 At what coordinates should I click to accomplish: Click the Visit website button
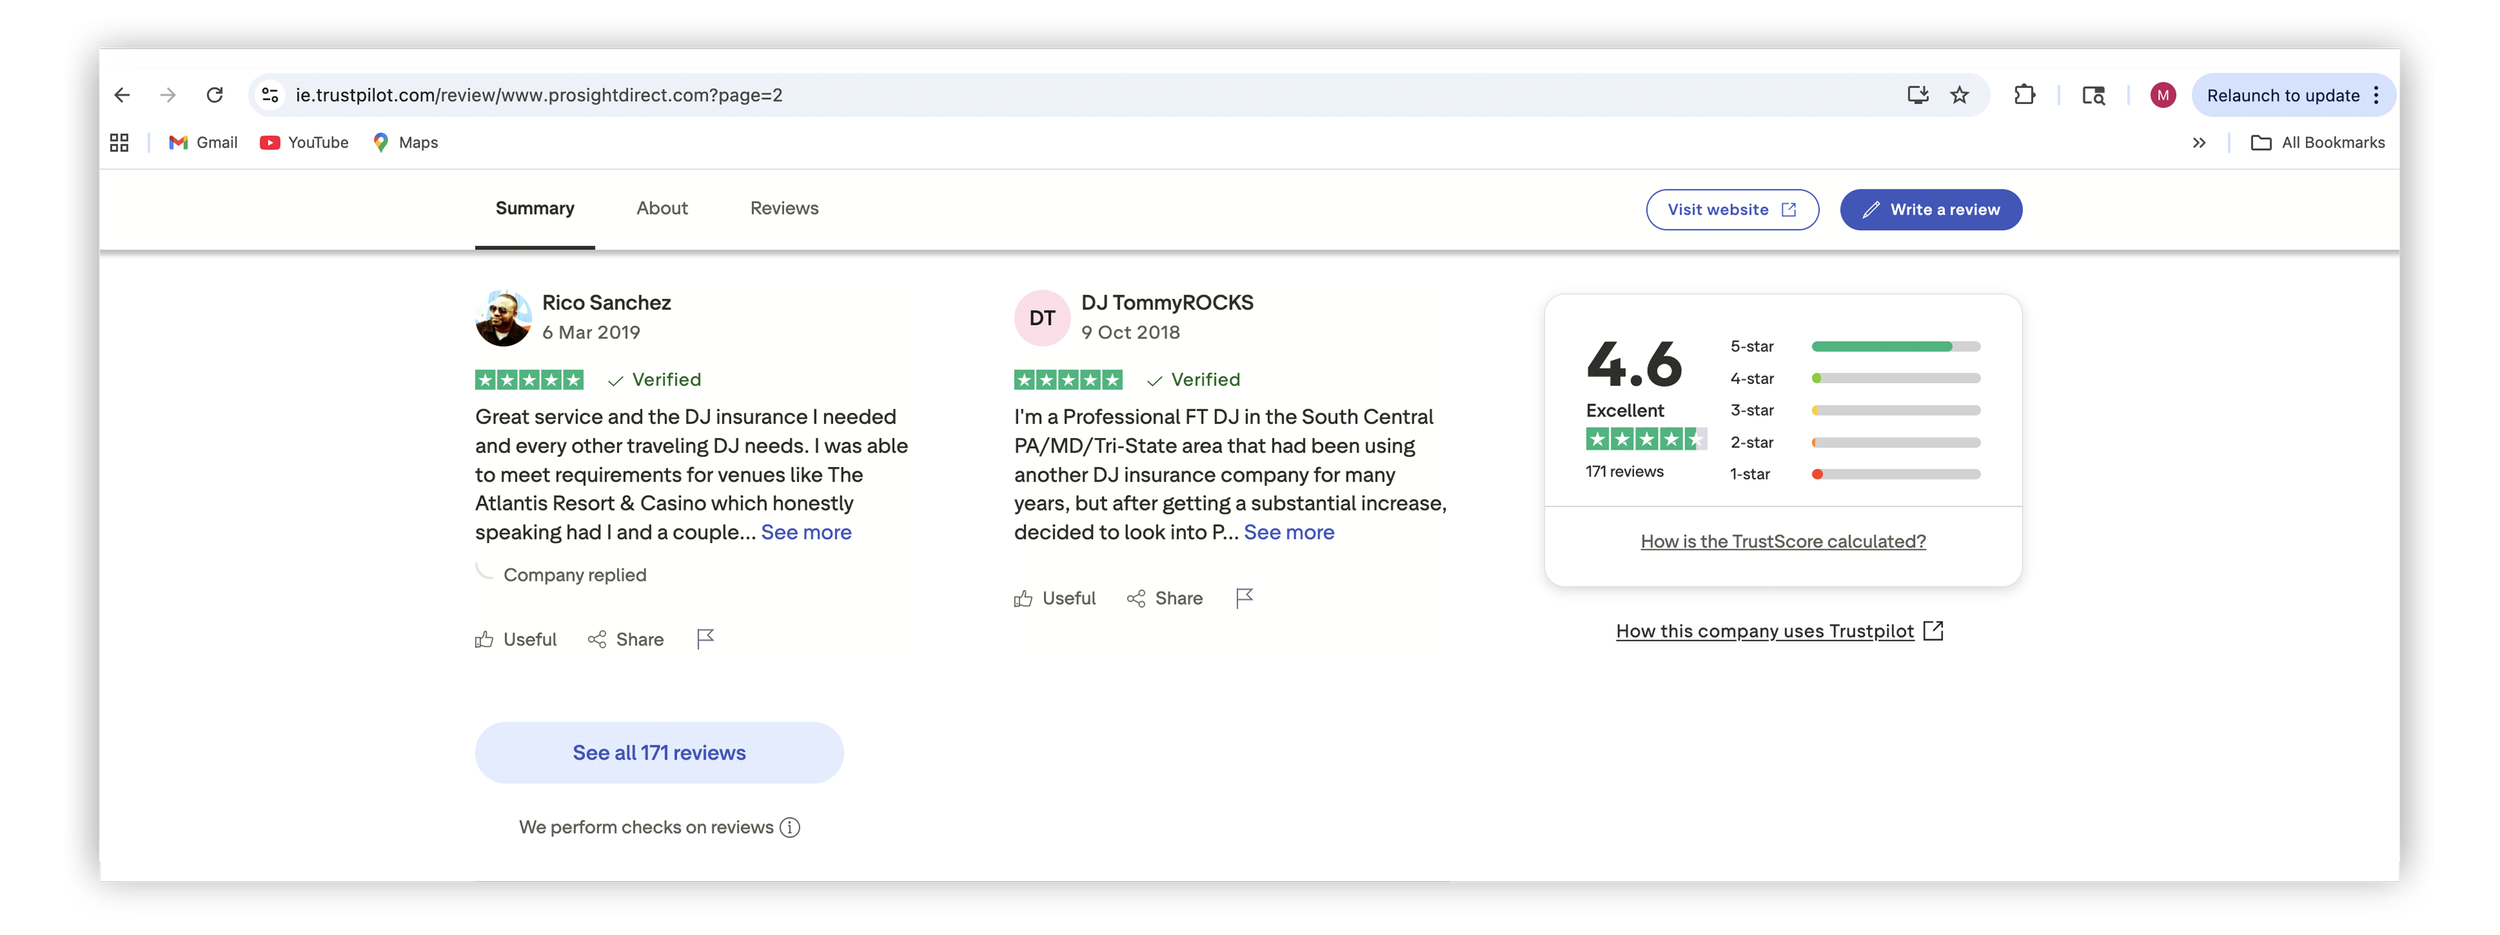click(x=1732, y=210)
